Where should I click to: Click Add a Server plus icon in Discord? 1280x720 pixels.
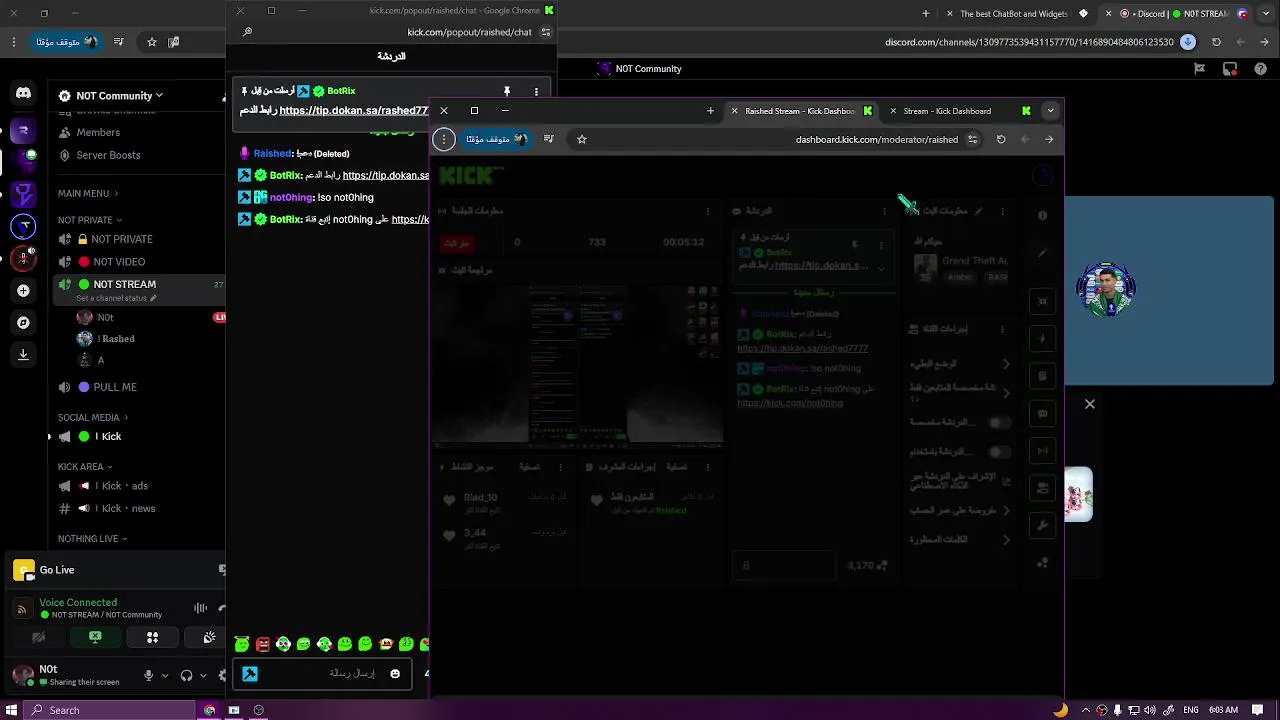point(23,290)
